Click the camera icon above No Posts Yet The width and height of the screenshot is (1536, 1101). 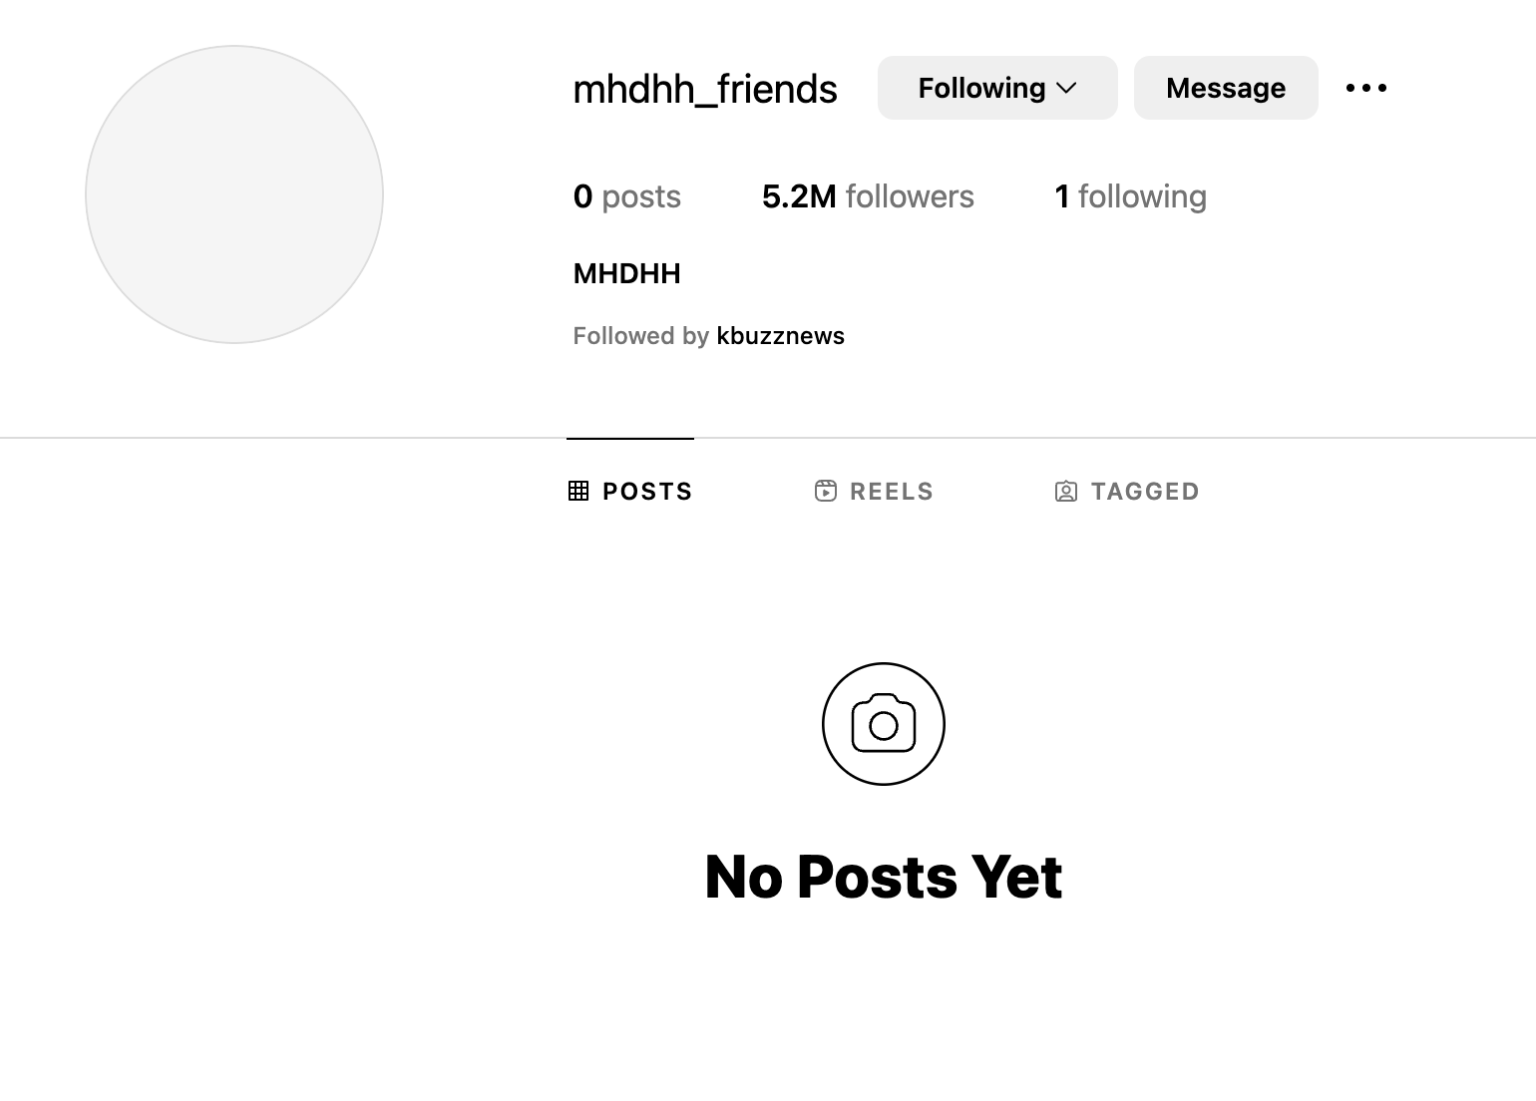coord(883,723)
